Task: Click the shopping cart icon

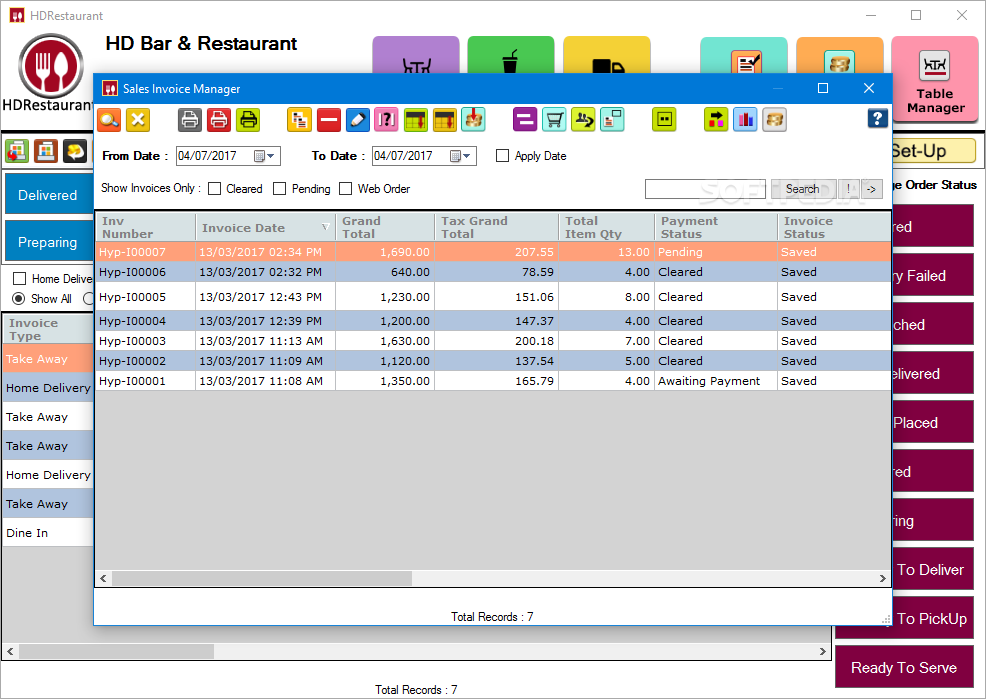Action: [x=554, y=119]
